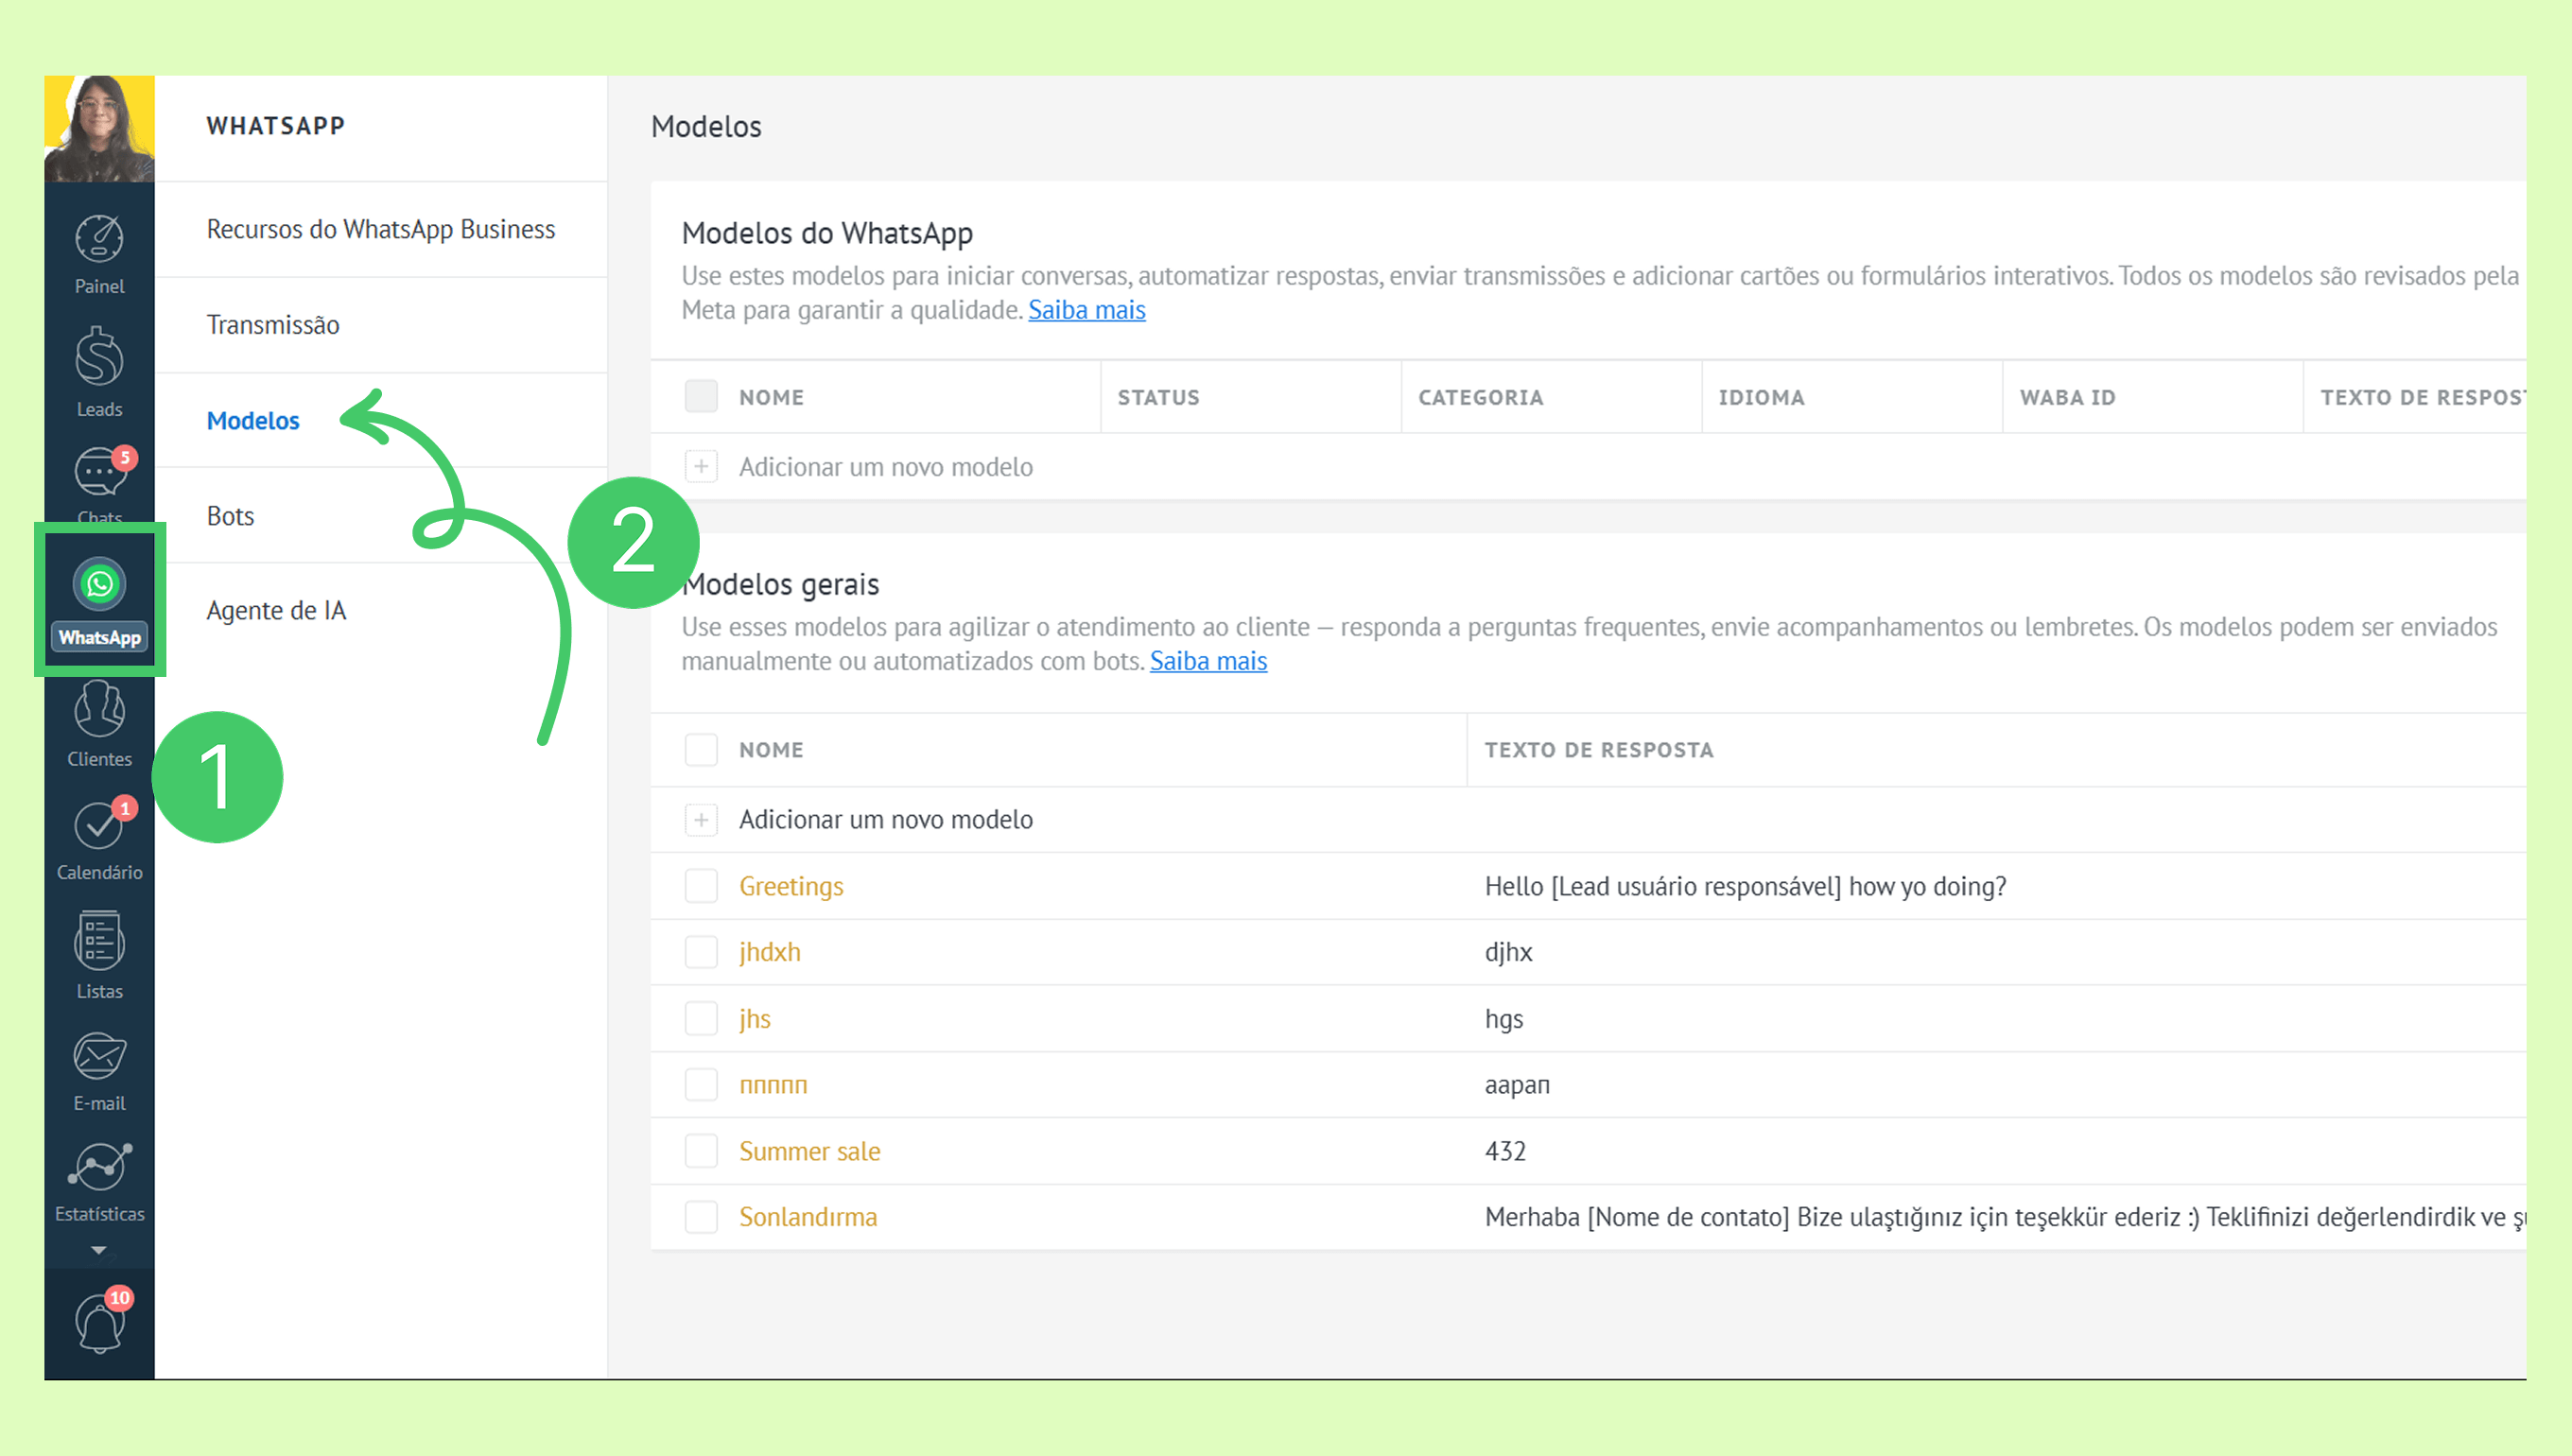Image resolution: width=2572 pixels, height=1456 pixels.
Task: Open the Transmissão menu item
Action: point(273,325)
